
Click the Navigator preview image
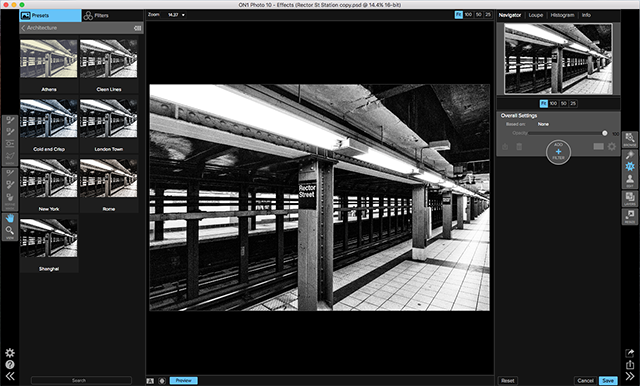[x=558, y=59]
